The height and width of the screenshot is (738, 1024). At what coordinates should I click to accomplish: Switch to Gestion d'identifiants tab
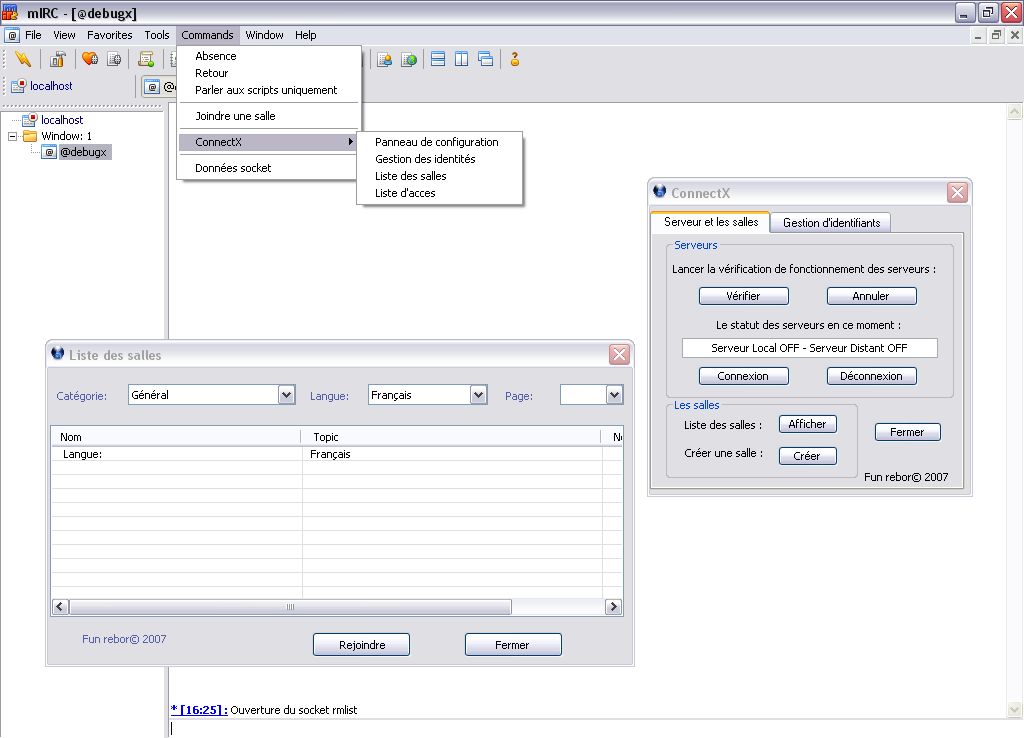click(x=831, y=223)
